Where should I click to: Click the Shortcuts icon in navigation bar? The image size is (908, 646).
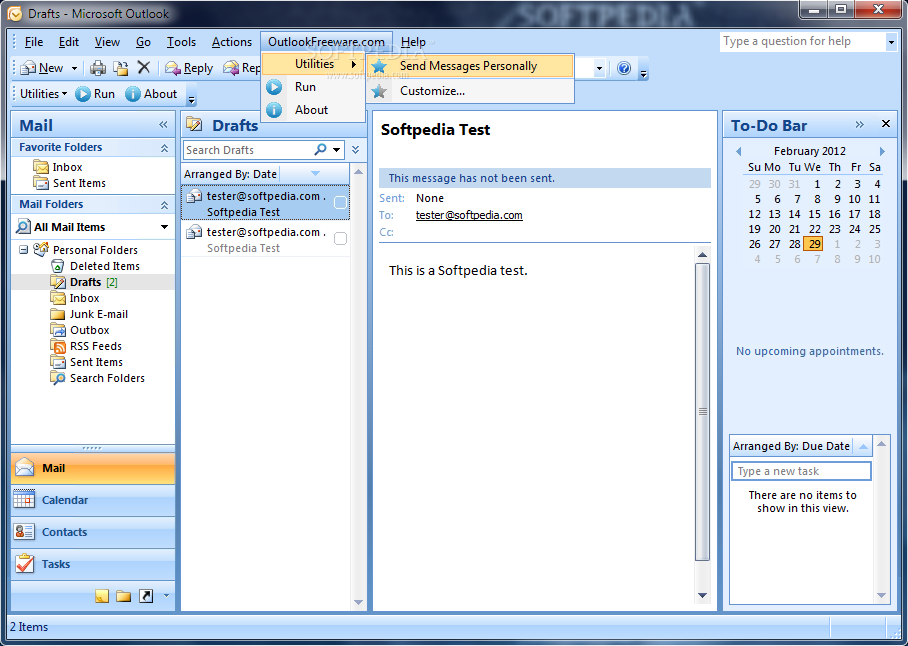146,596
